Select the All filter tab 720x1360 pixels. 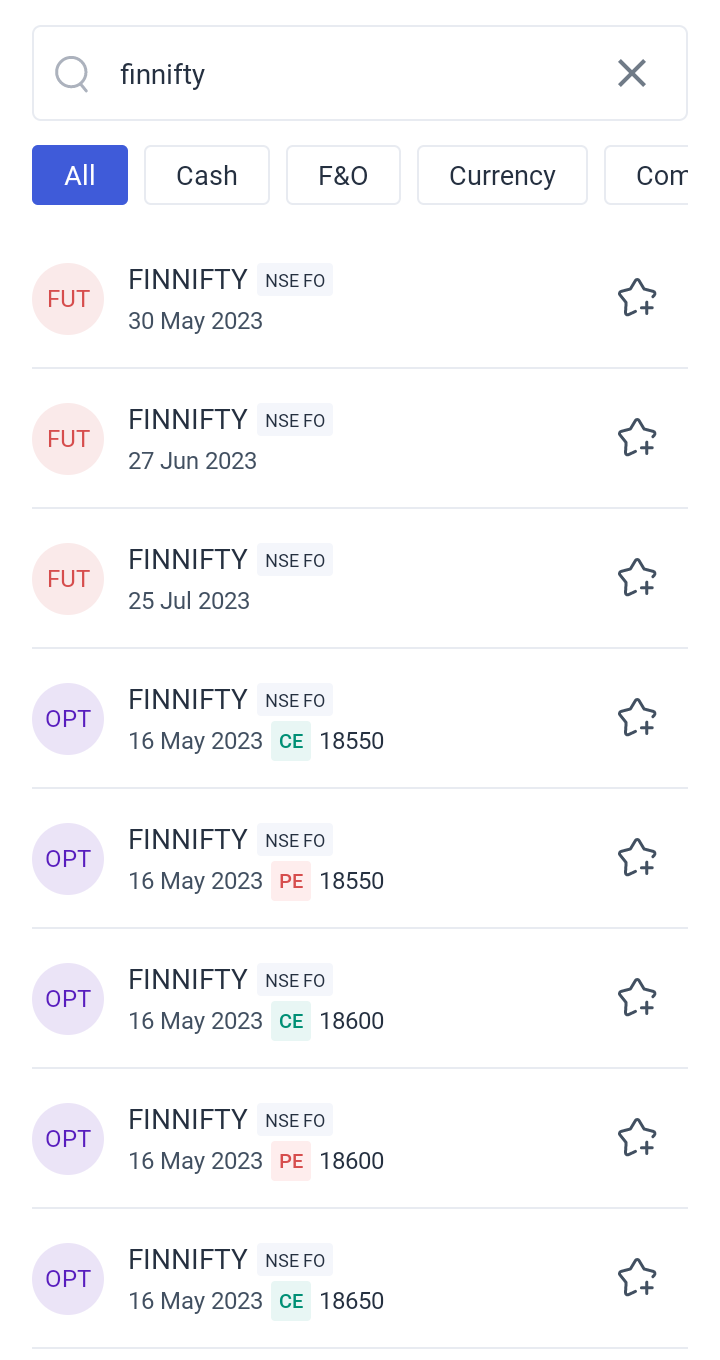[x=80, y=175]
